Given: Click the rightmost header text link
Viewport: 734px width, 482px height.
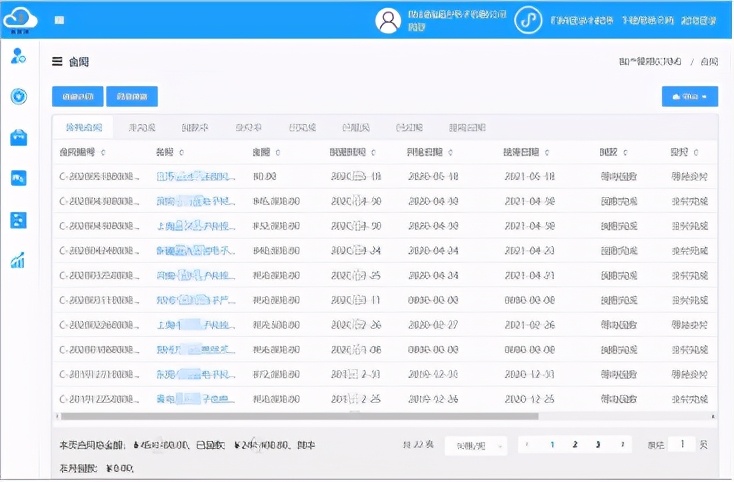Looking at the screenshot, I should (699, 21).
